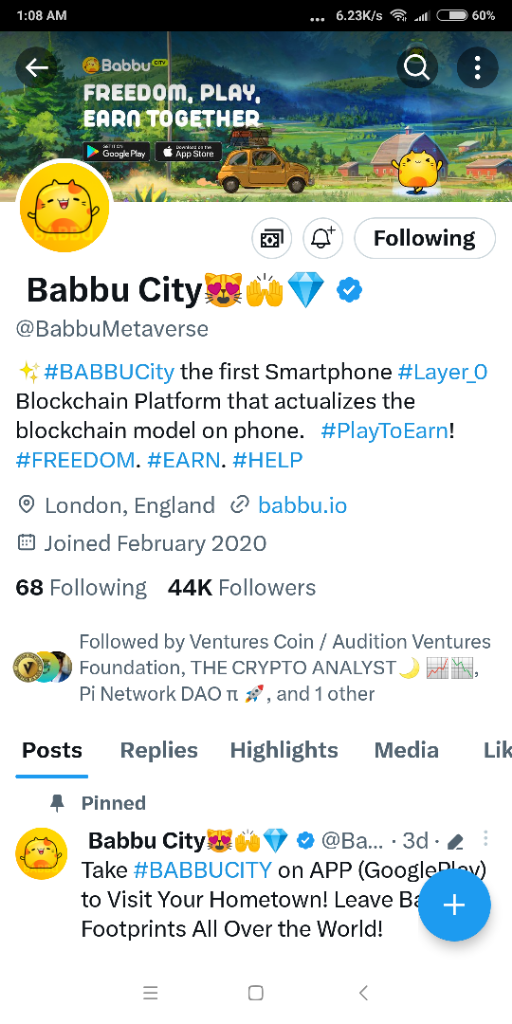
Task: Go back using the header arrow
Action: click(37, 67)
